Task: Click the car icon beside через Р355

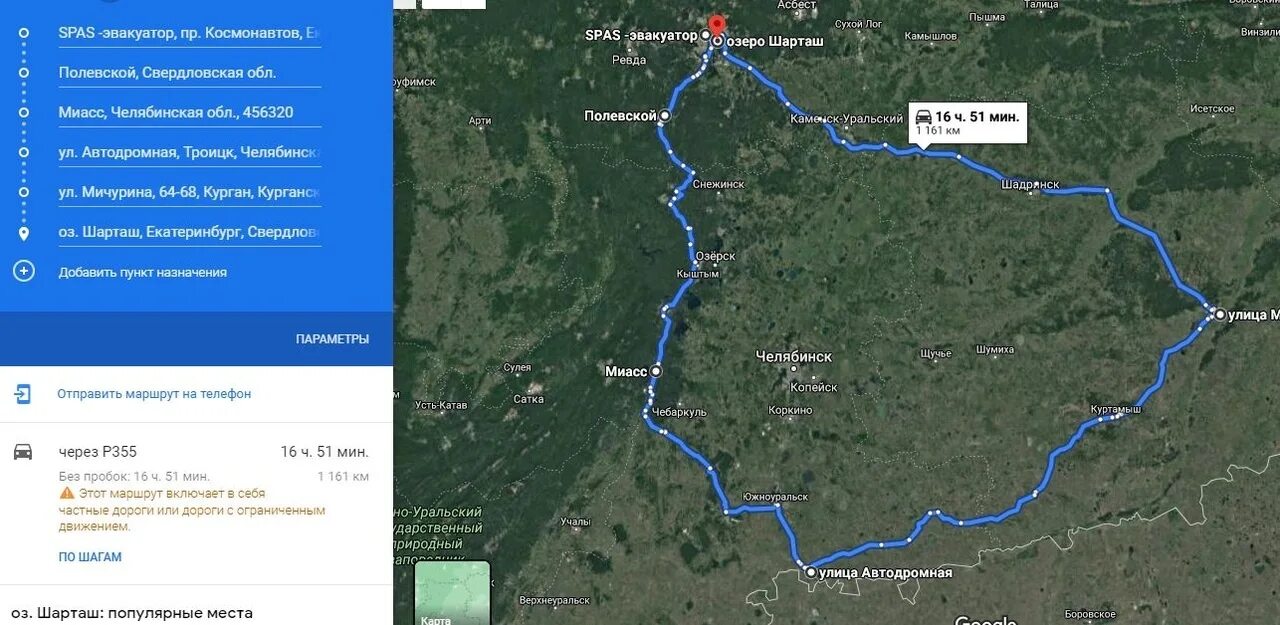Action: (23, 452)
